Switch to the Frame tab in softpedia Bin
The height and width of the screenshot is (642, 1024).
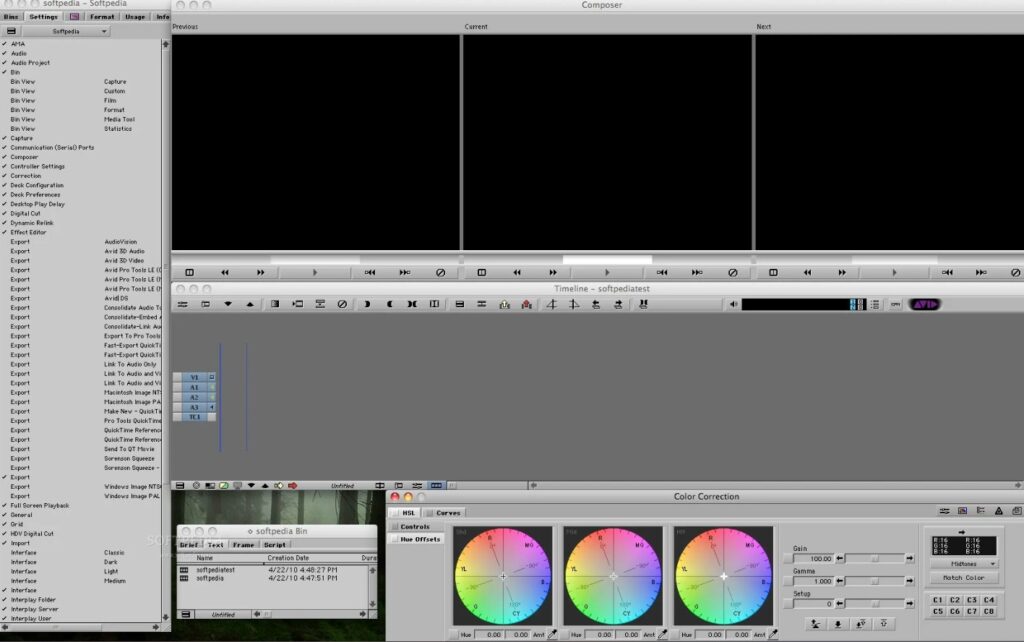tap(245, 545)
